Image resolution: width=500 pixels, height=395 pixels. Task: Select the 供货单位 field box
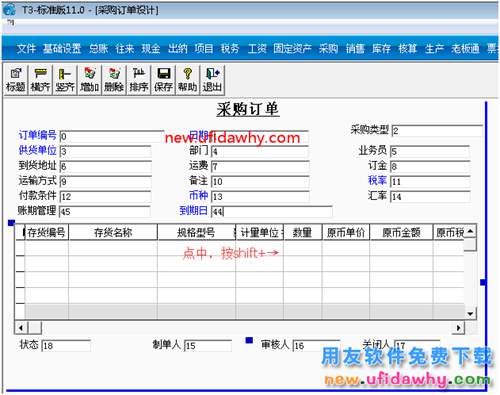pos(106,151)
